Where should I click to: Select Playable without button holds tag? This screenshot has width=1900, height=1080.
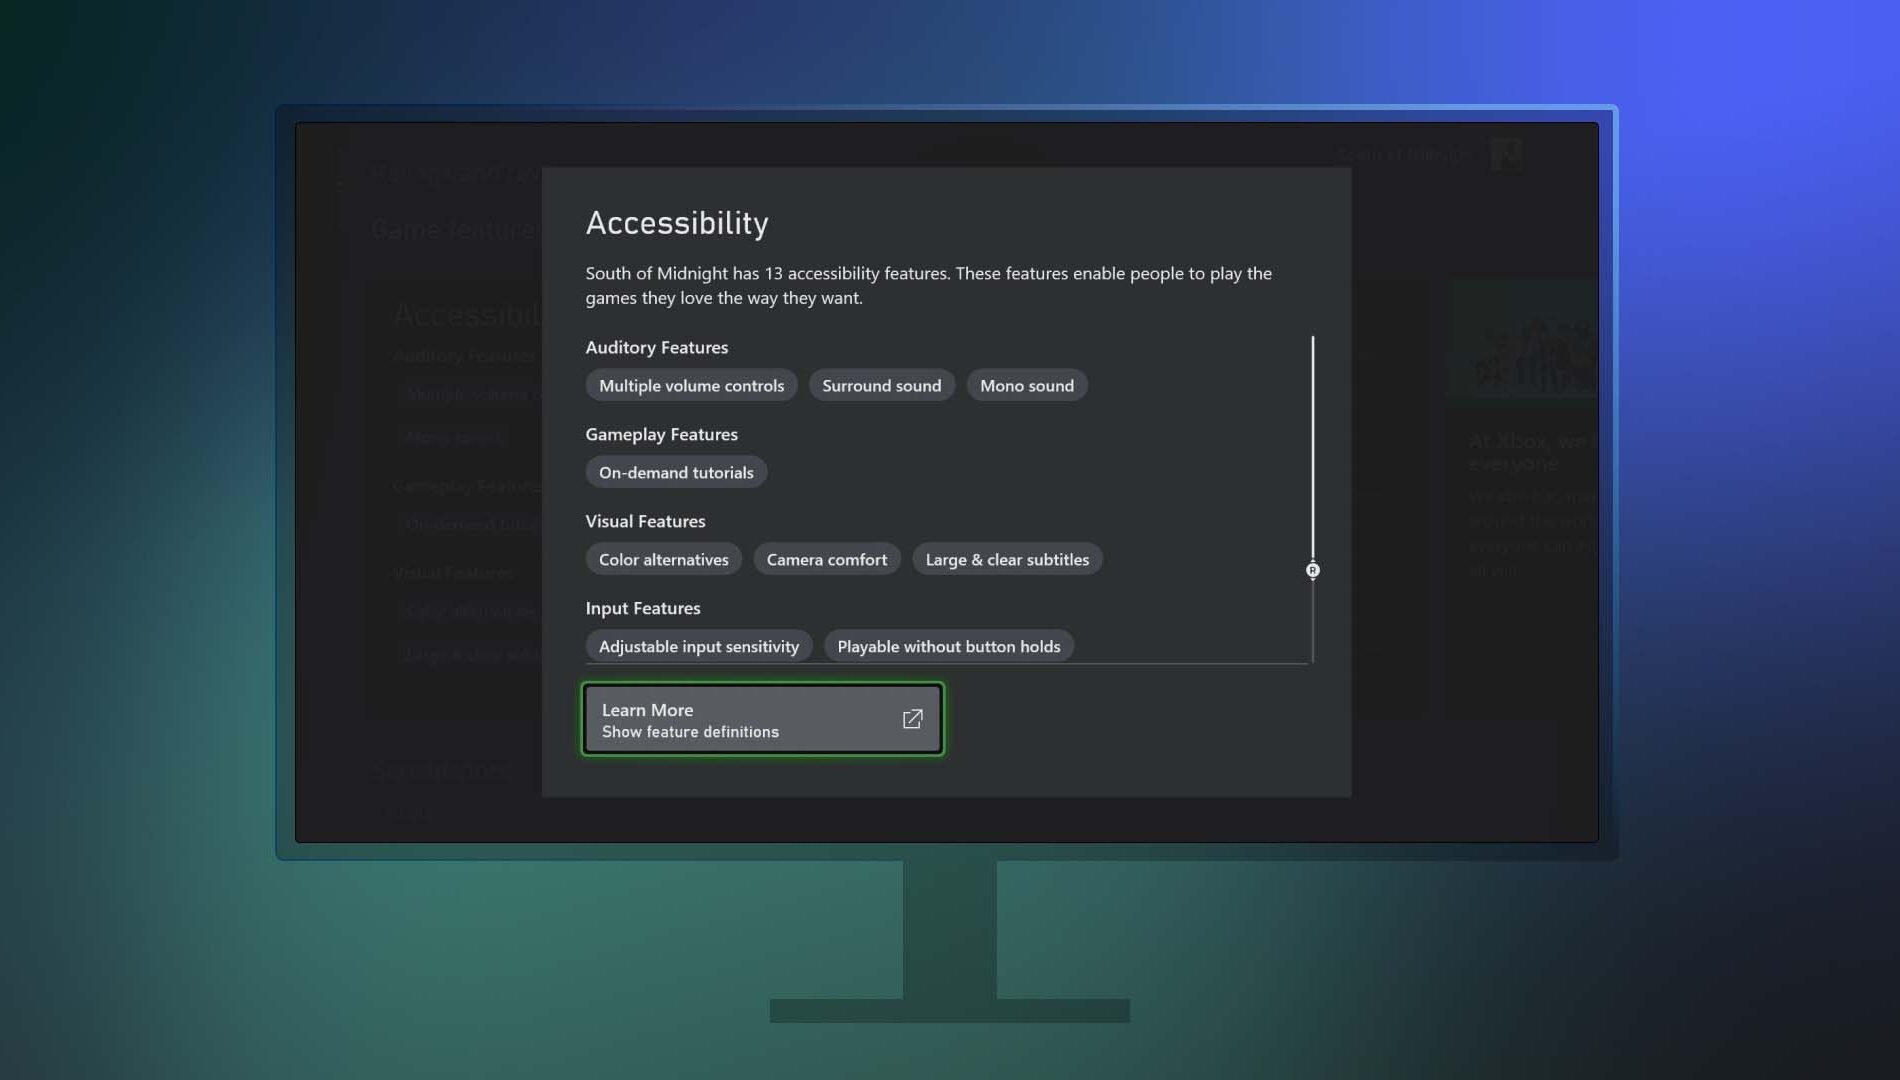(x=948, y=646)
